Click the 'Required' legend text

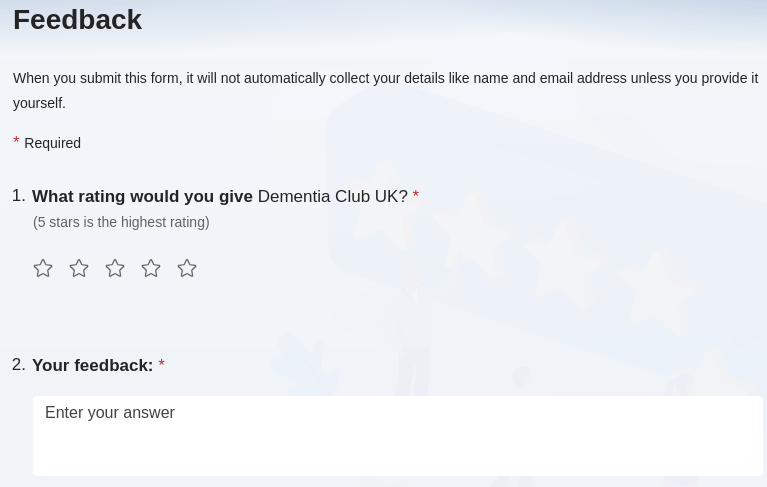(x=52, y=143)
